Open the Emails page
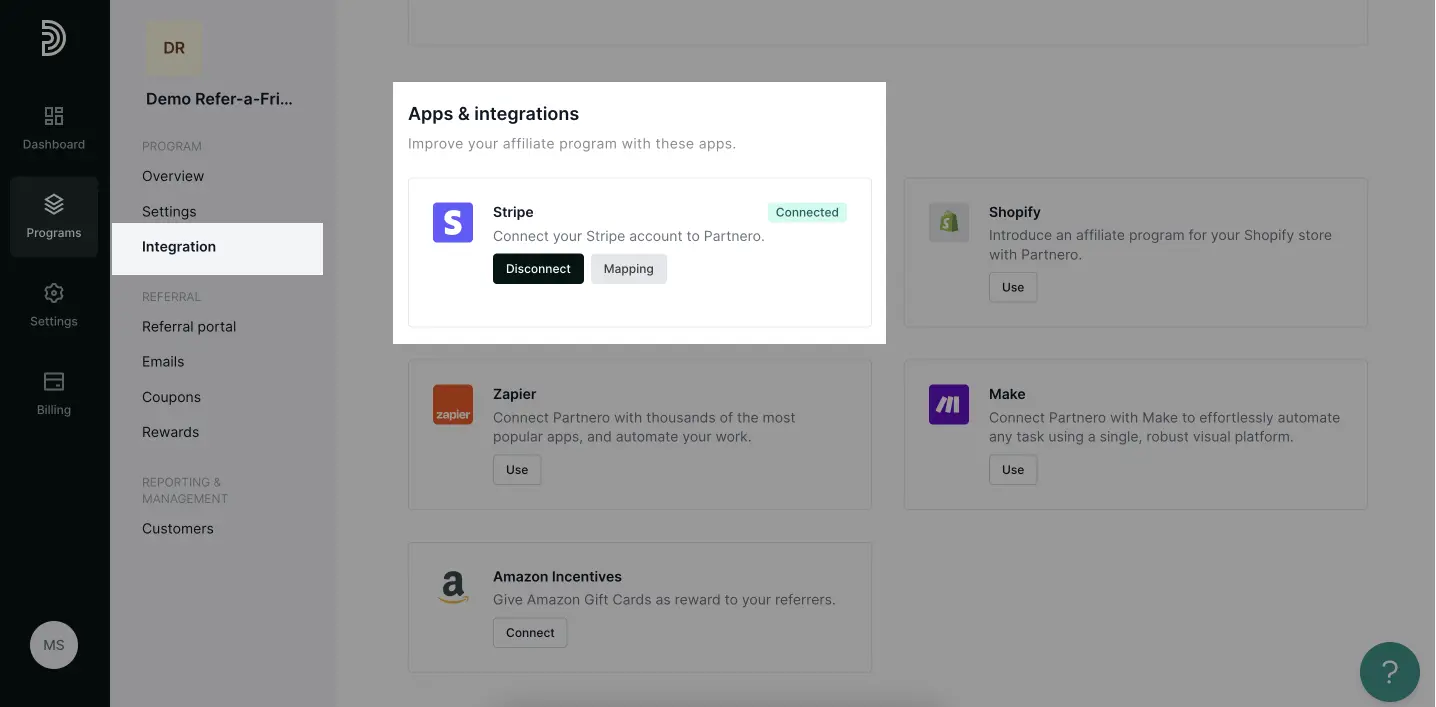This screenshot has height=707, width=1436. [163, 362]
